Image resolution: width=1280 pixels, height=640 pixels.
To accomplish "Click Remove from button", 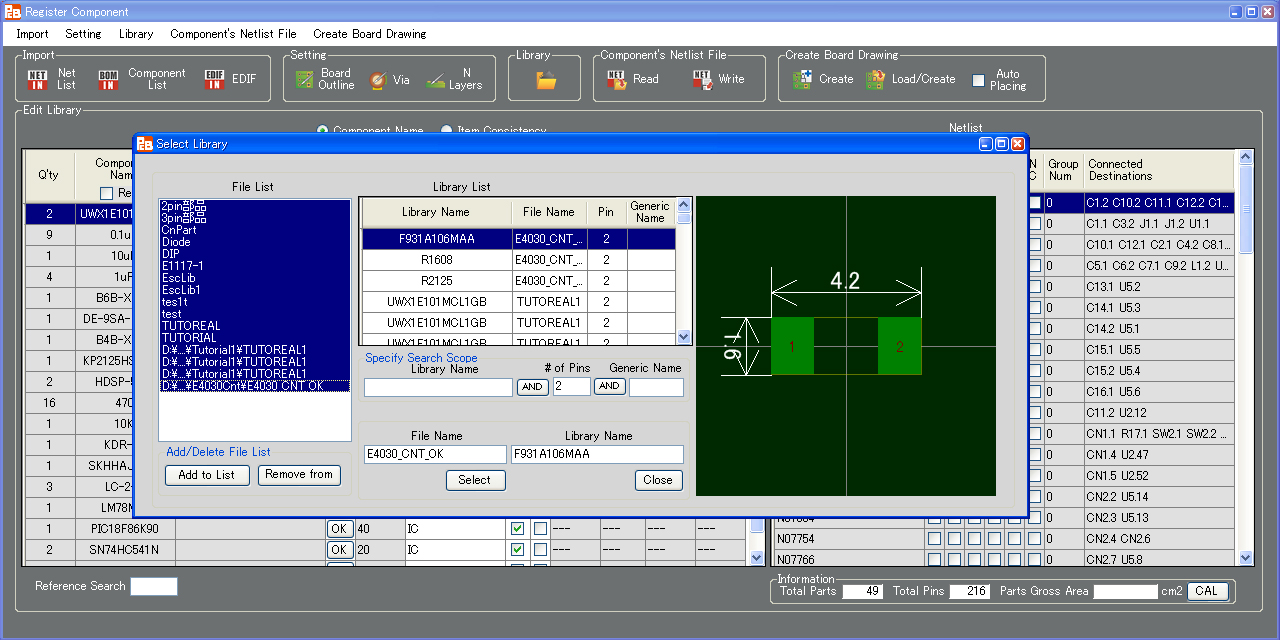I will 299,475.
